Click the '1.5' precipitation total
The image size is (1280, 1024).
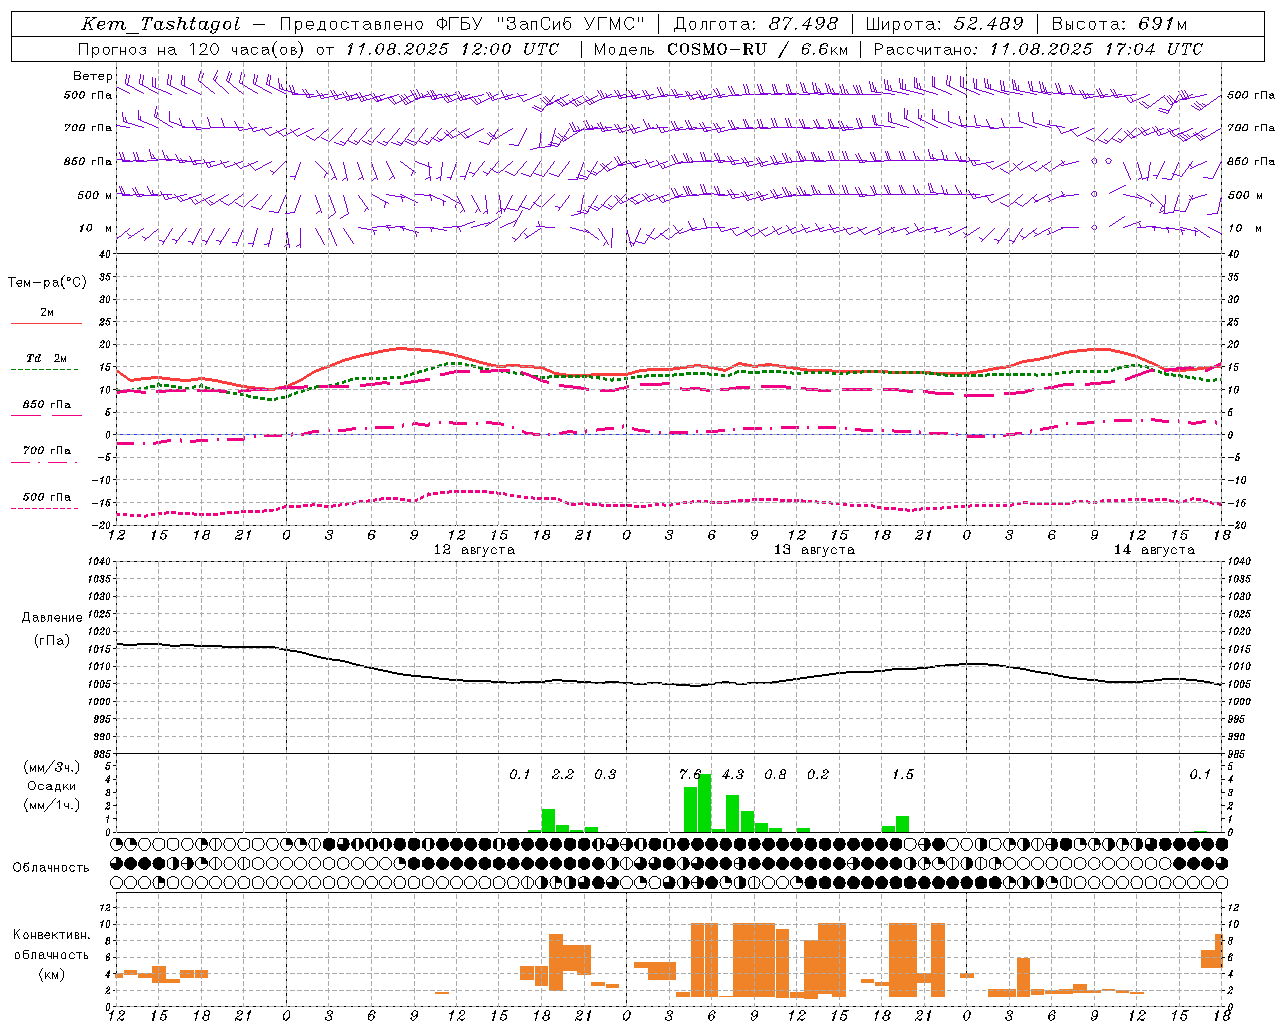pyautogui.click(x=903, y=775)
